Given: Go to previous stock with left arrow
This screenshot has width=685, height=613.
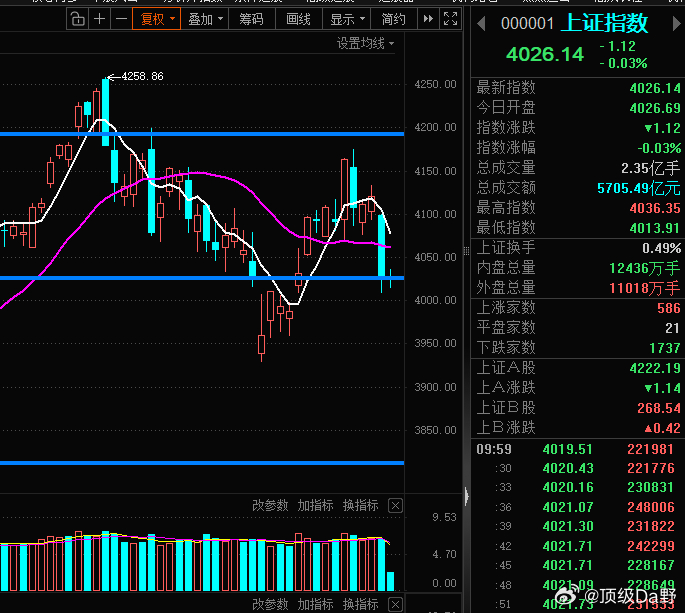Looking at the screenshot, I should (x=481, y=24).
